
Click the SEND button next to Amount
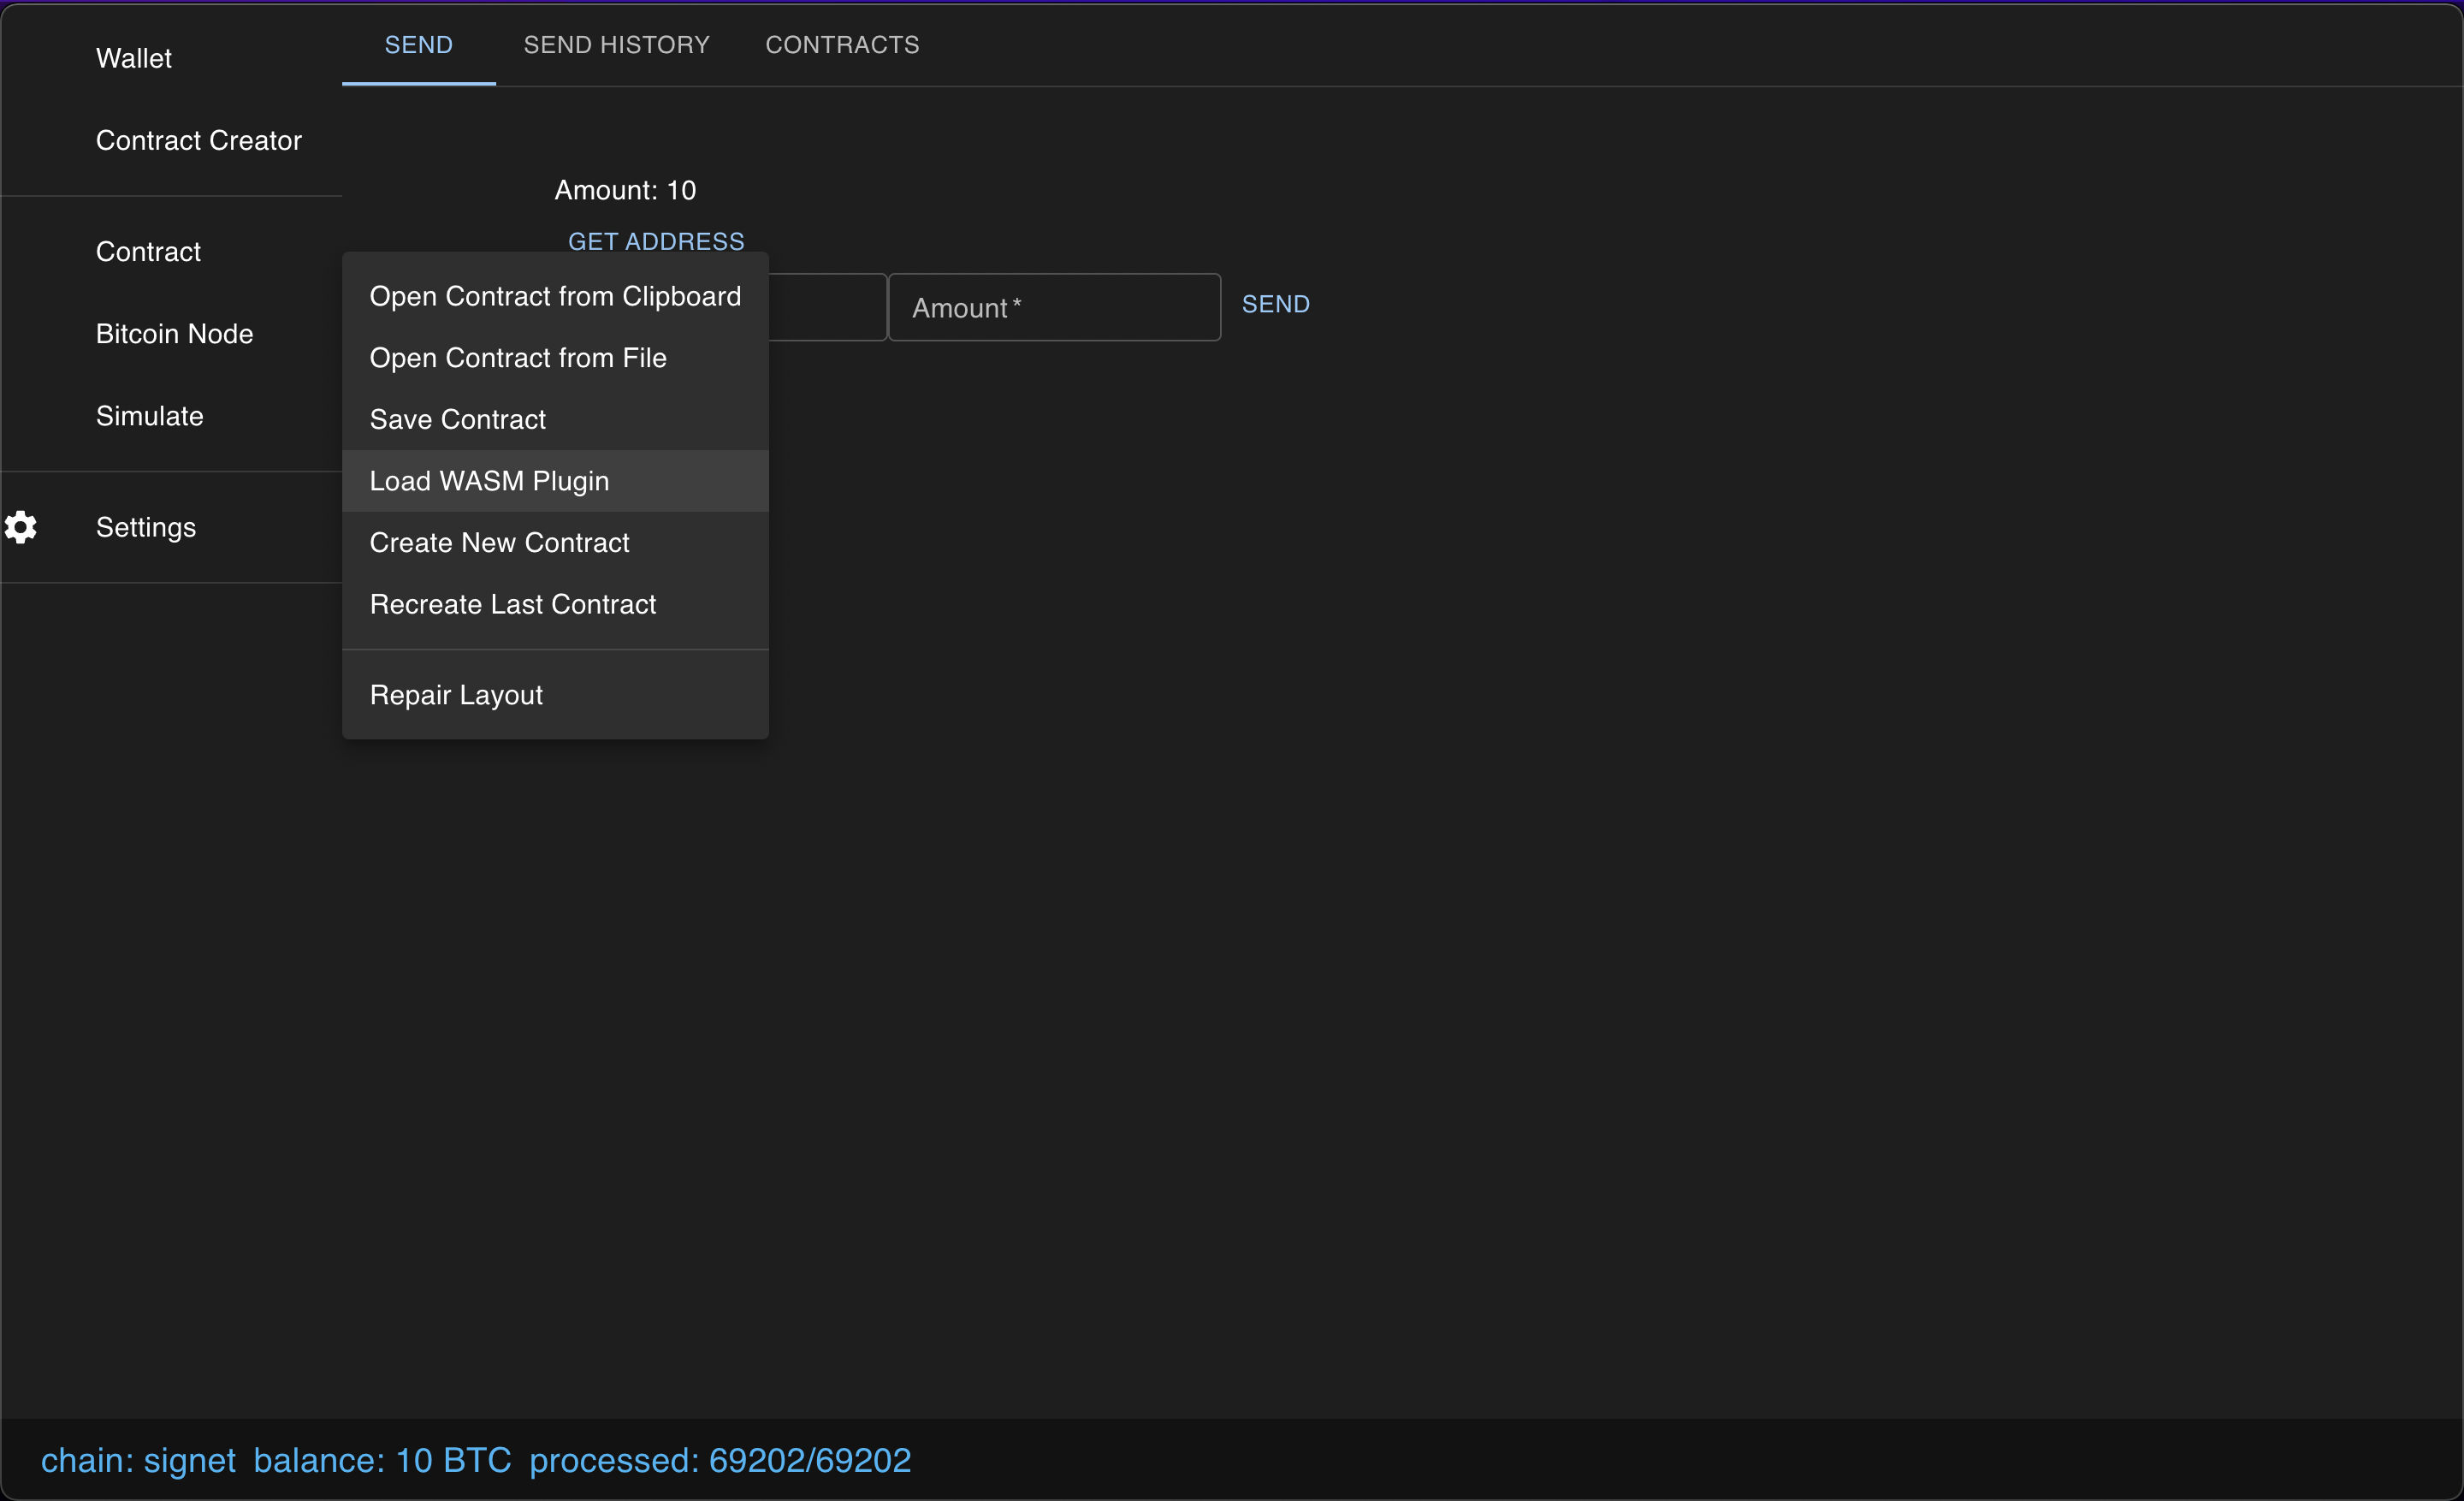tap(1275, 304)
